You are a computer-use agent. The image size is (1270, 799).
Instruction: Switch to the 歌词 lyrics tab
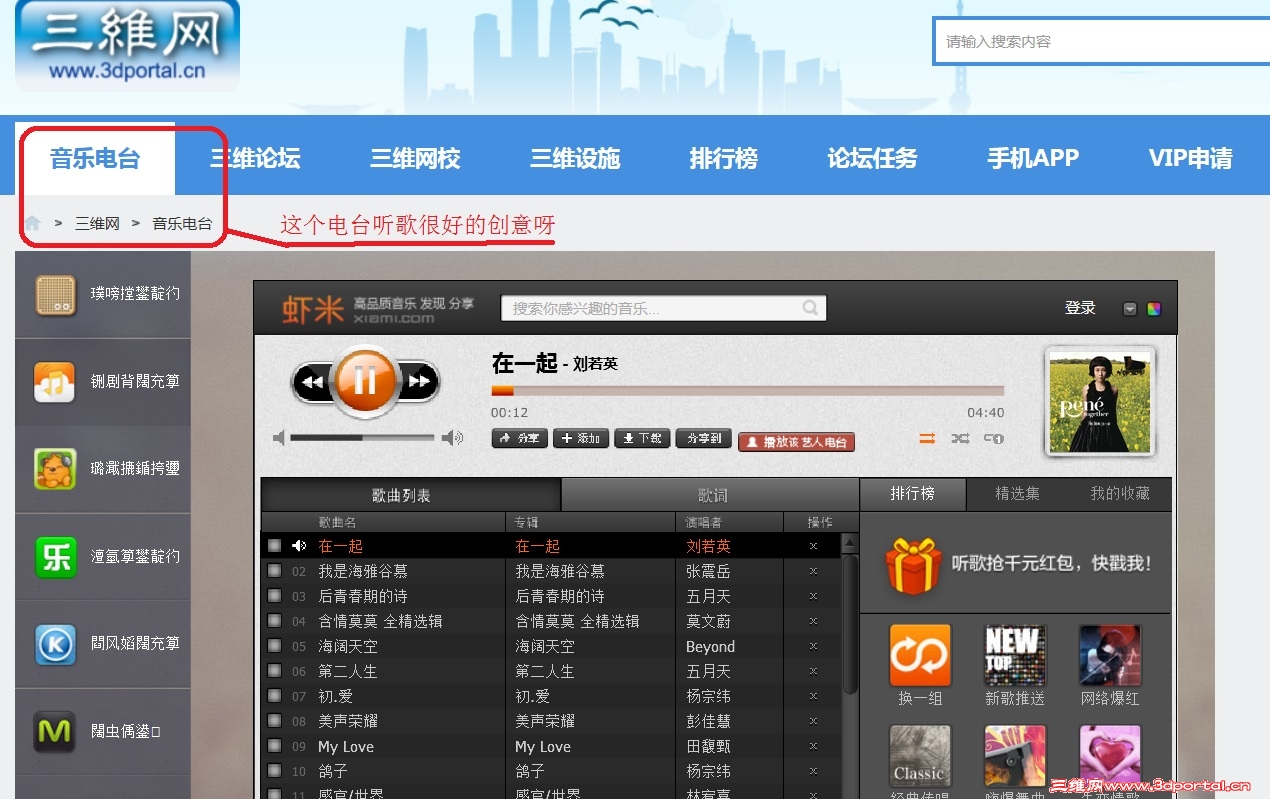(712, 495)
